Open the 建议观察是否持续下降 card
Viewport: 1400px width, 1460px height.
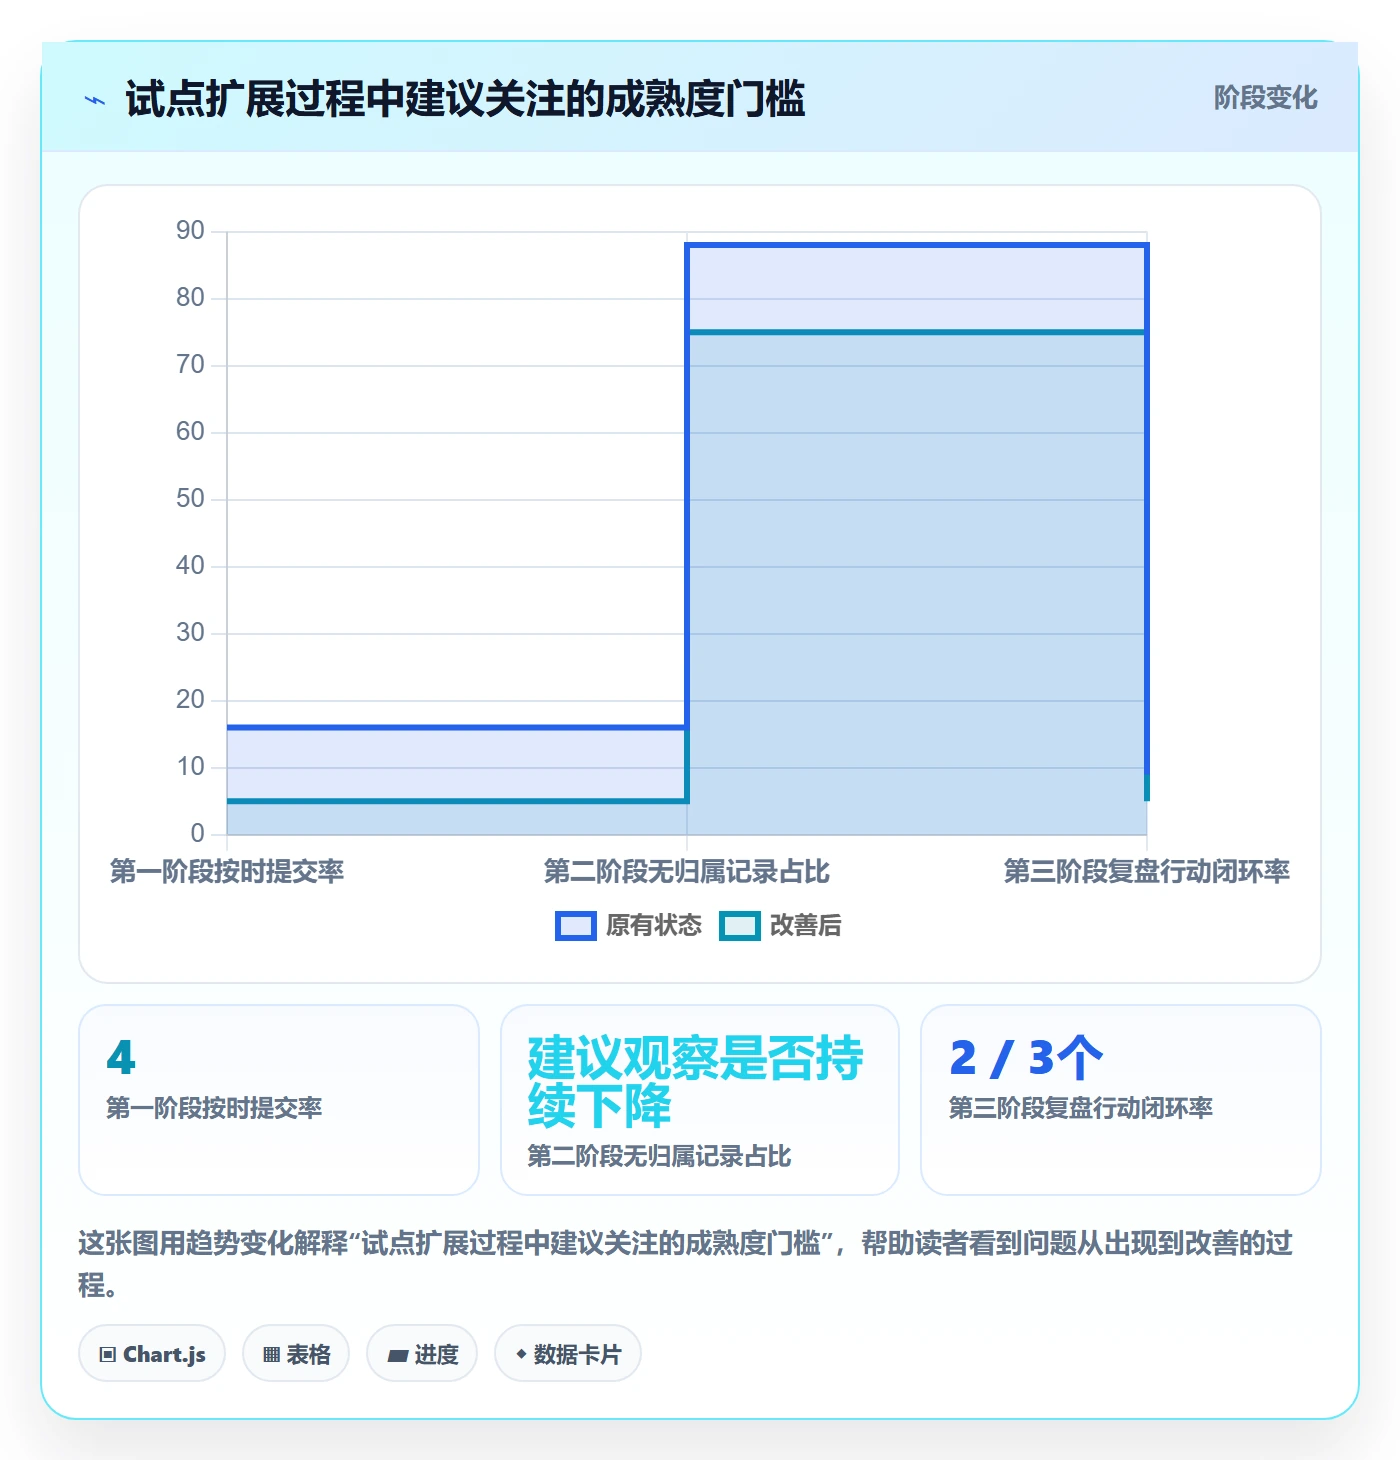(x=700, y=1100)
